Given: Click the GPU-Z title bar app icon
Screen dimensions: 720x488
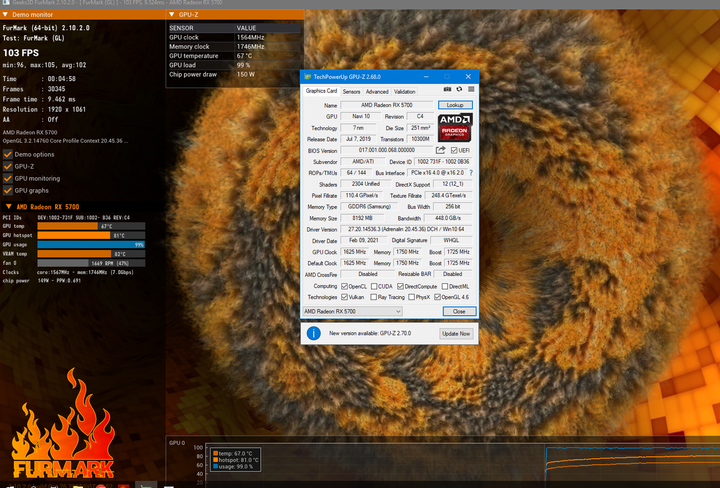Looking at the screenshot, I should point(308,77).
